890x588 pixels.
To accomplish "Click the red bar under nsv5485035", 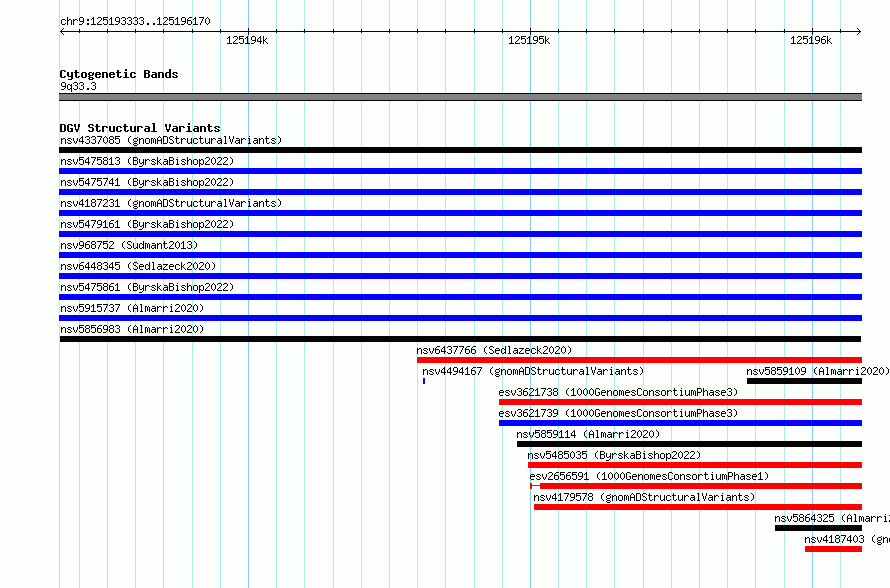I will (x=695, y=465).
